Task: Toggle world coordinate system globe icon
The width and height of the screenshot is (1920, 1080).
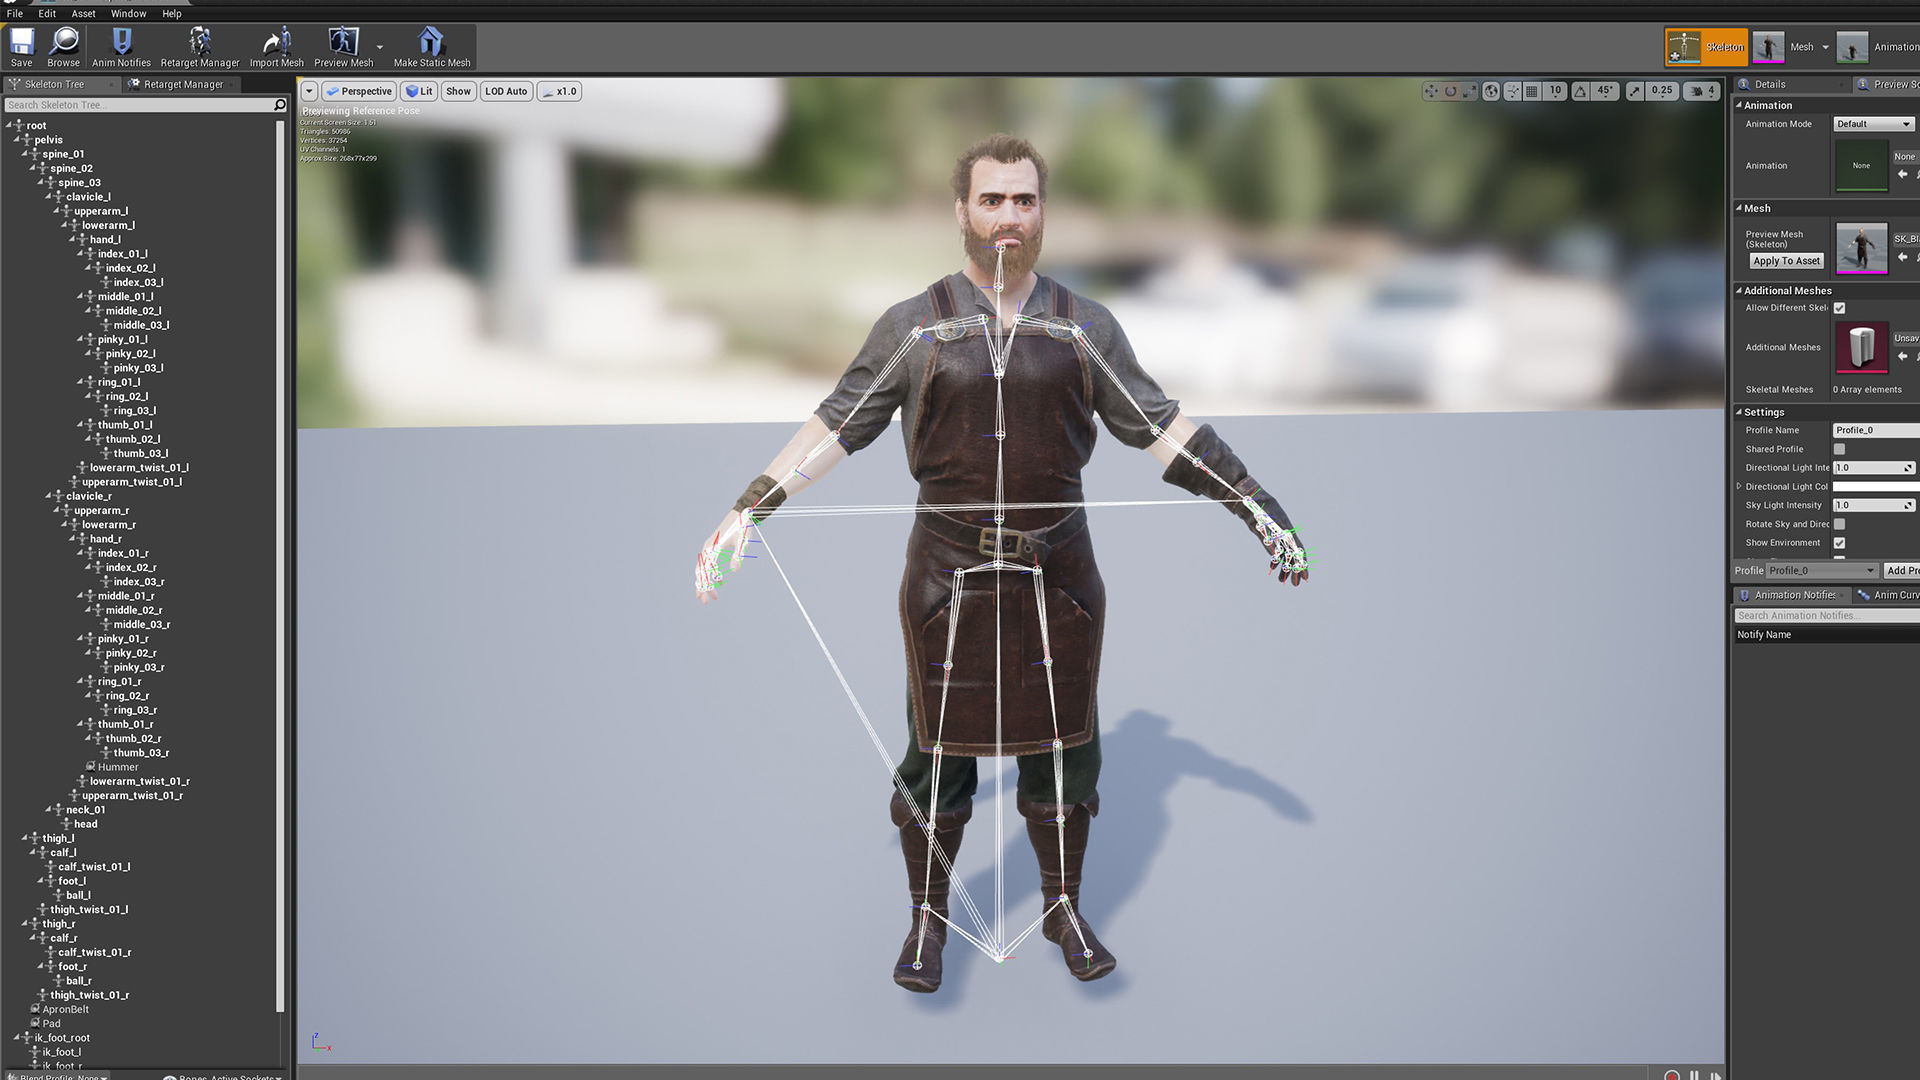Action: pos(1491,91)
